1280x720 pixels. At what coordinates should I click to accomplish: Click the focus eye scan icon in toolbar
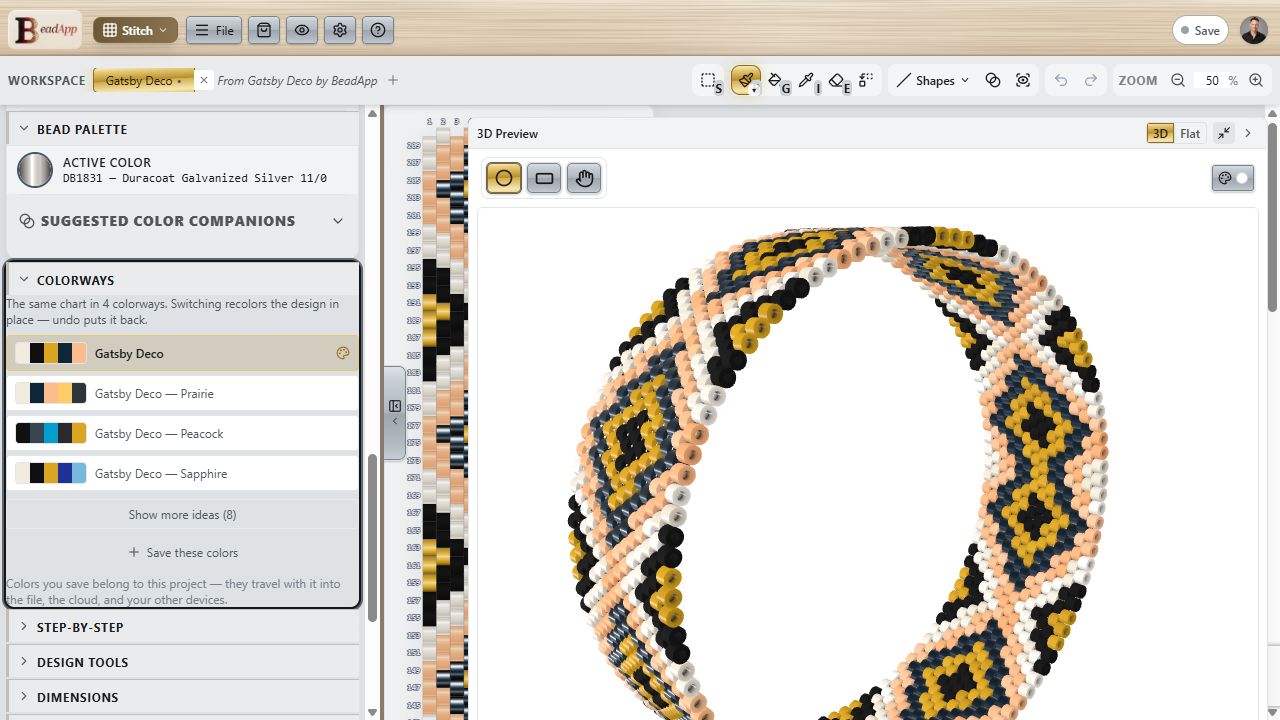coord(1023,80)
